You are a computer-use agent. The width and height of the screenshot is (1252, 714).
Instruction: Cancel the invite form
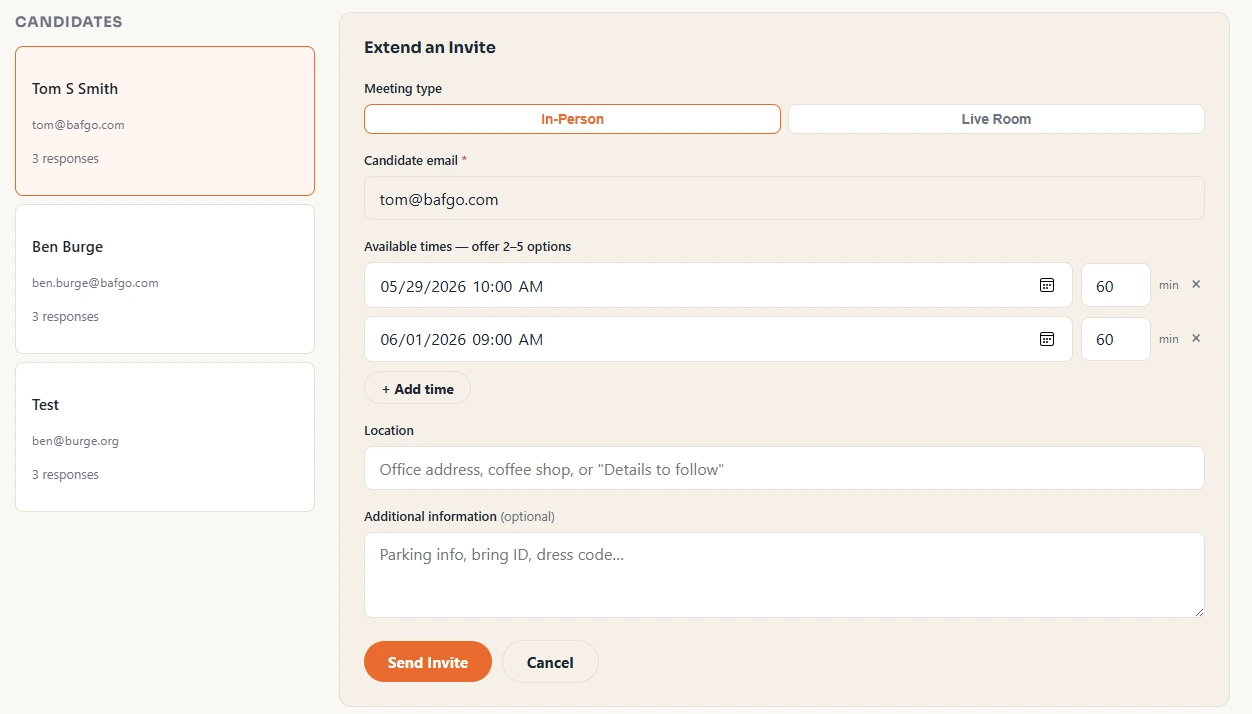tap(550, 662)
